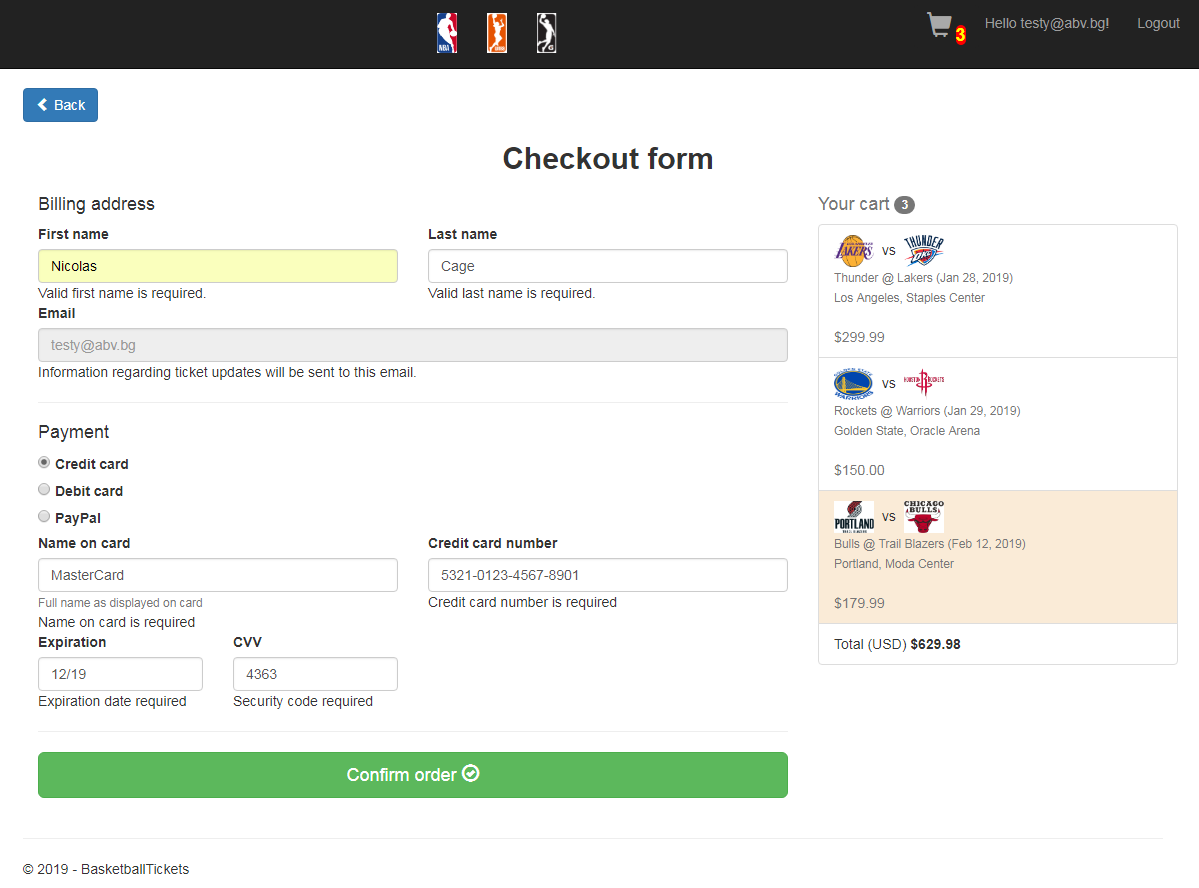Screen dimensions: 1199x888
Task: Open the Hello testy@abv.bg! account link
Action: pyautogui.click(x=1047, y=24)
